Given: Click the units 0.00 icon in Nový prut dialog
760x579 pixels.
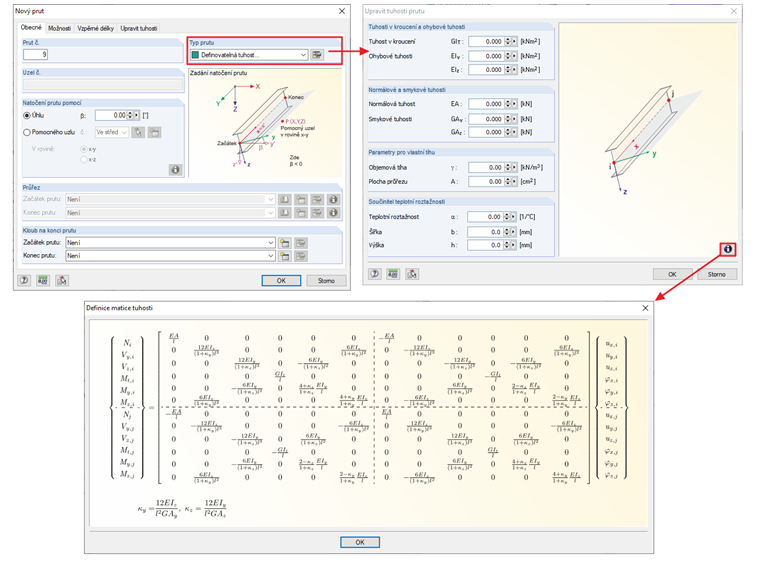Looking at the screenshot, I should point(43,280).
